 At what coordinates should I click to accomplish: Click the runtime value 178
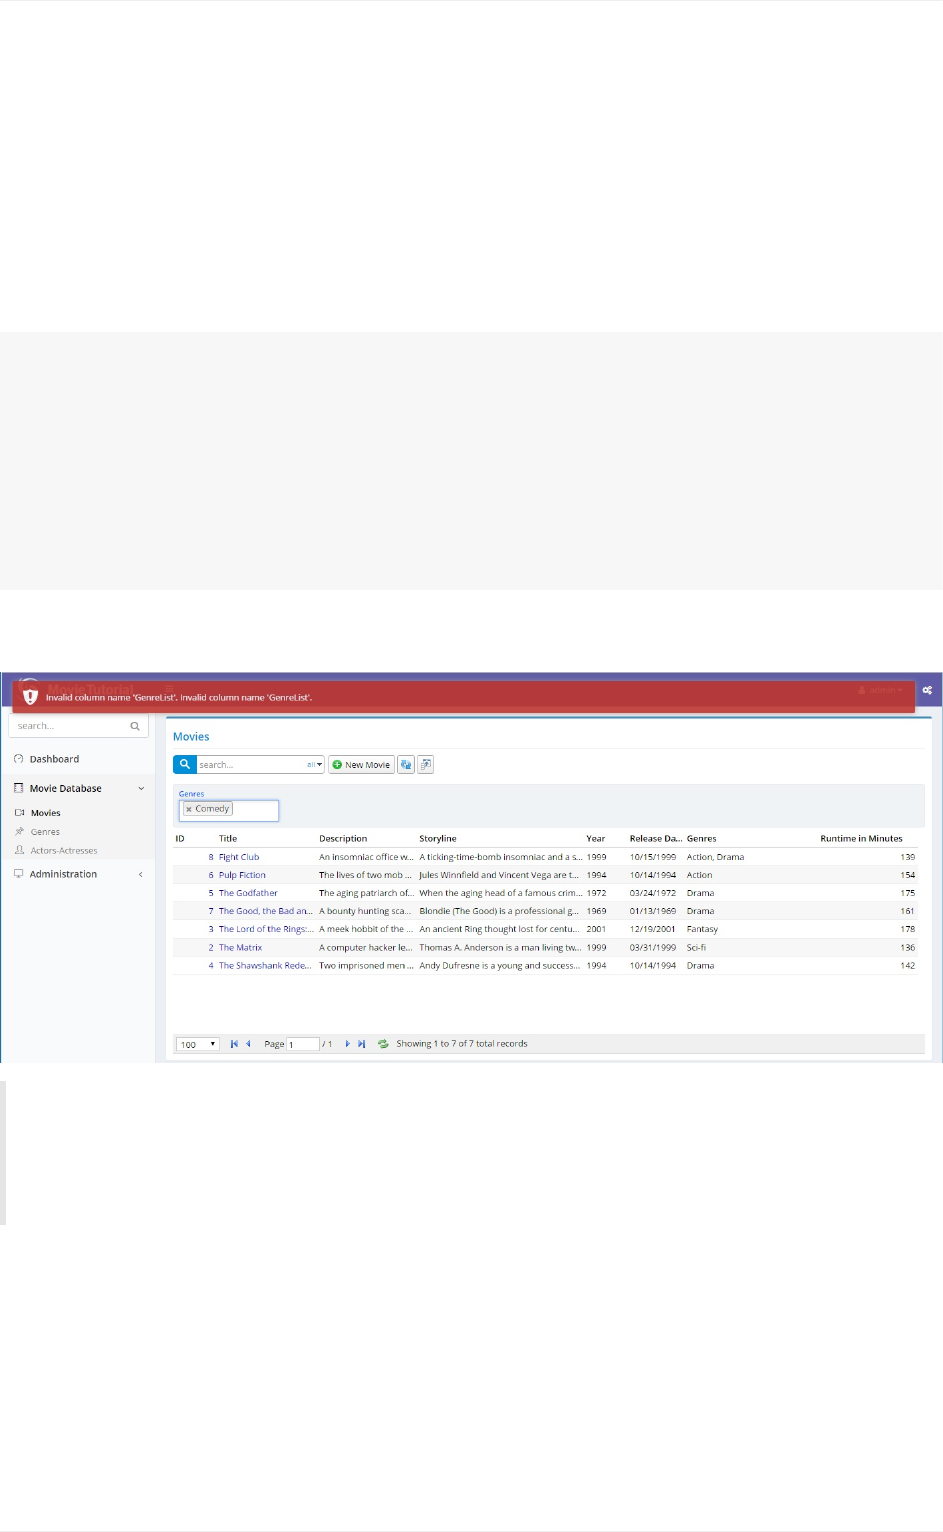(x=907, y=929)
